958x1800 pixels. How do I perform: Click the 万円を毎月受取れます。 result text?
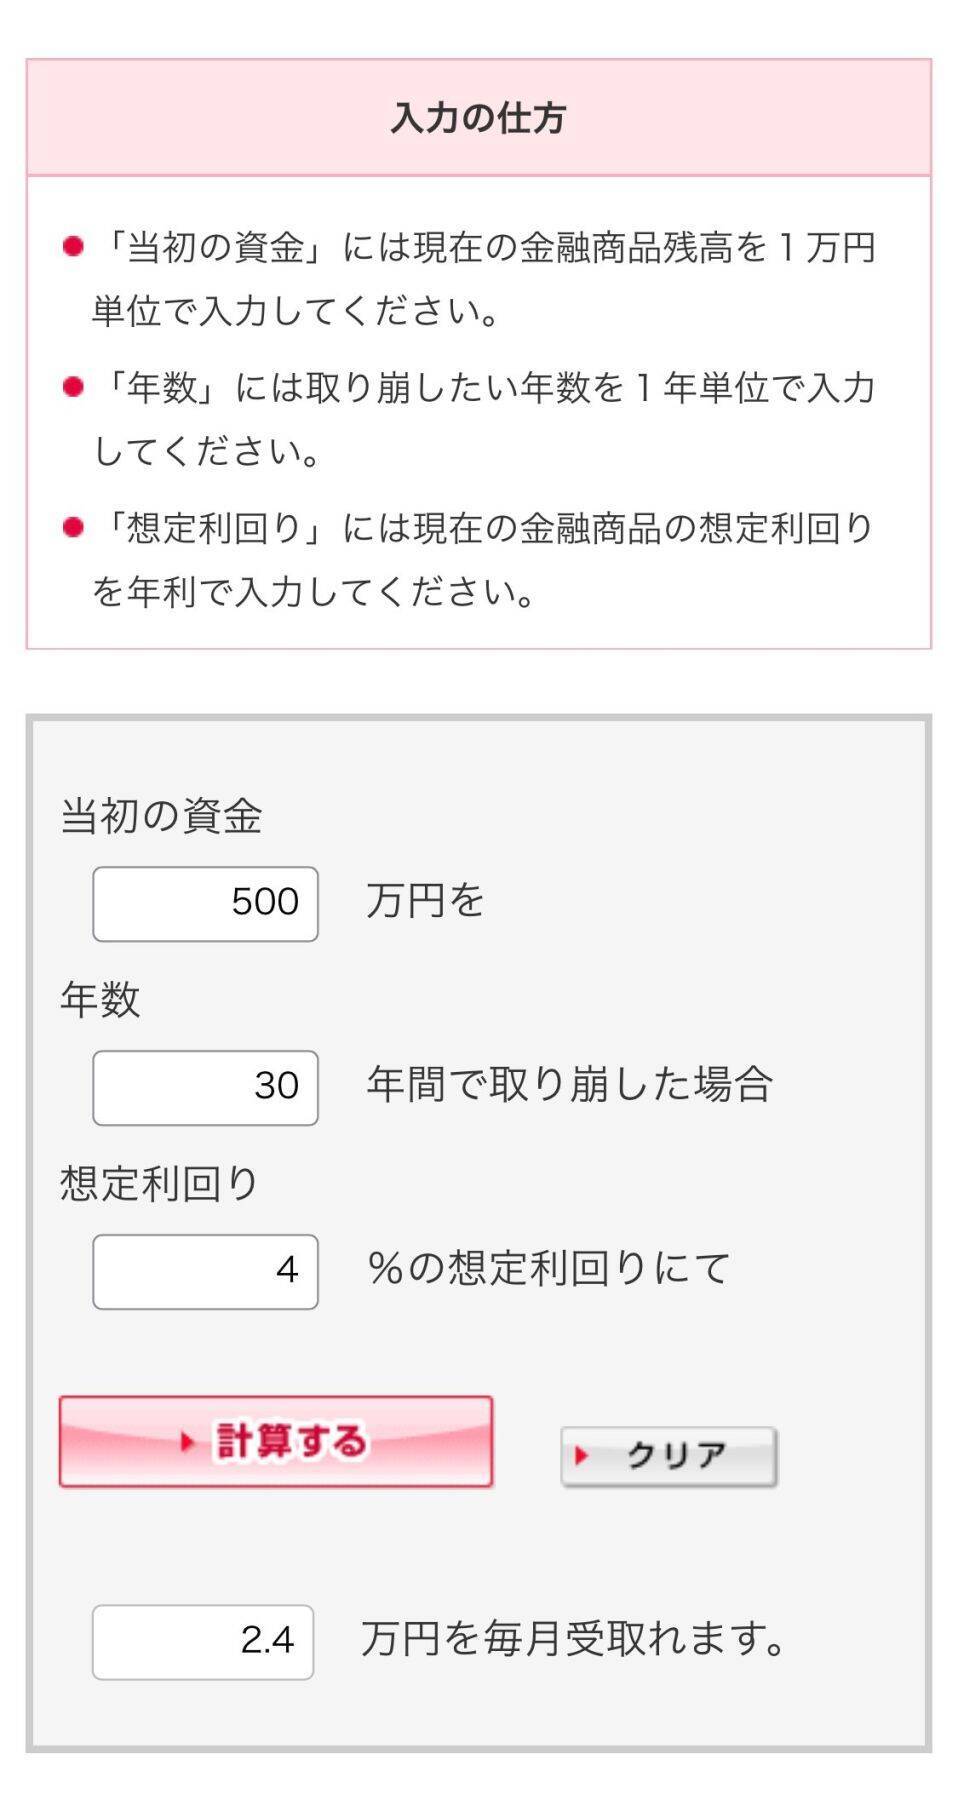pyautogui.click(x=574, y=1639)
